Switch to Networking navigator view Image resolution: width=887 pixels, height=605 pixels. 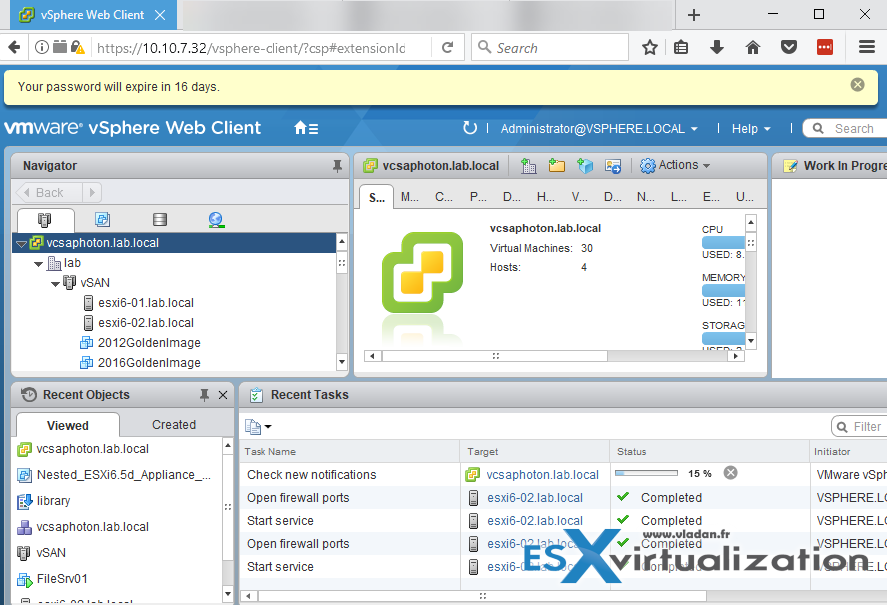[x=216, y=220]
